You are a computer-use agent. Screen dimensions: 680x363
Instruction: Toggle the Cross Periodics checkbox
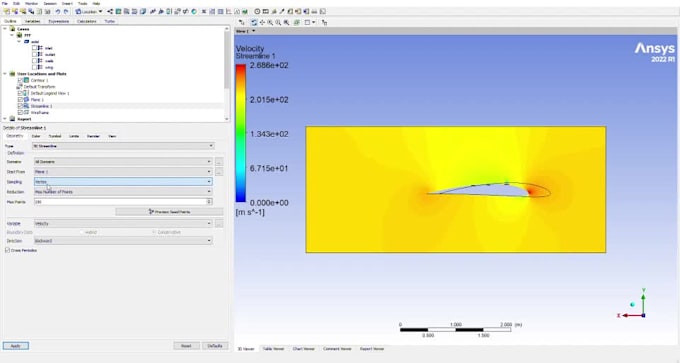pos(7,250)
